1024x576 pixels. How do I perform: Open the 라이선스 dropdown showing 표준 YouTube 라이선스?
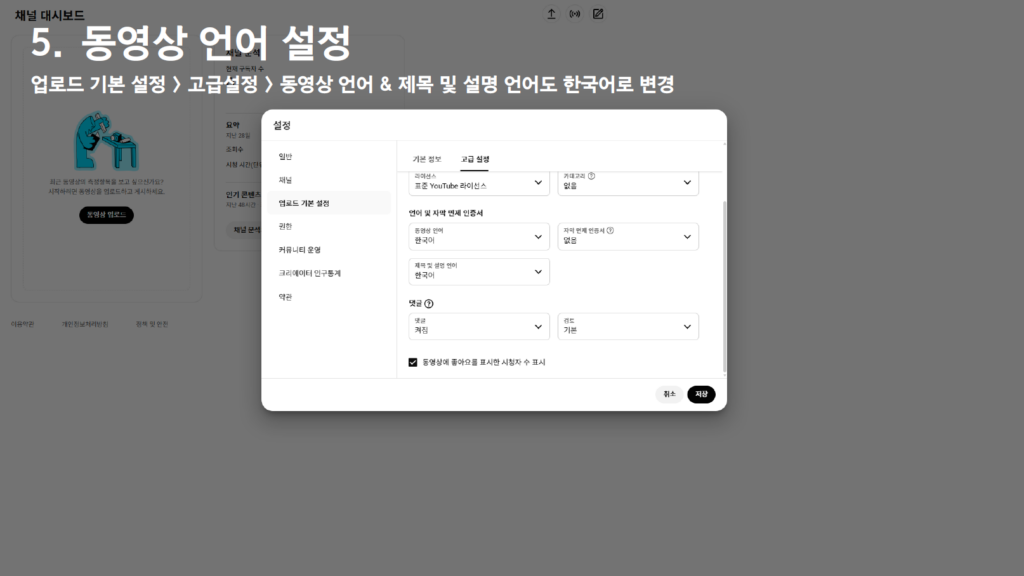tap(479, 183)
